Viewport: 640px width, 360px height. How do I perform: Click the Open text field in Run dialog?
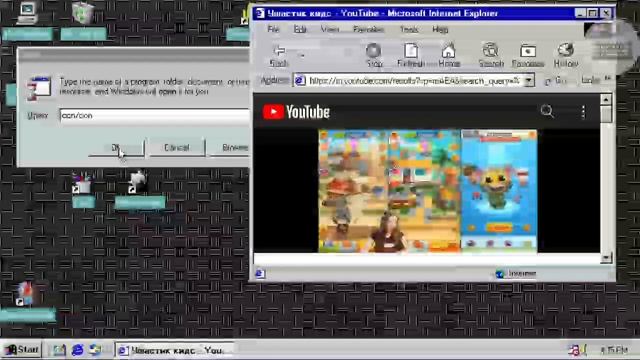(x=155, y=116)
